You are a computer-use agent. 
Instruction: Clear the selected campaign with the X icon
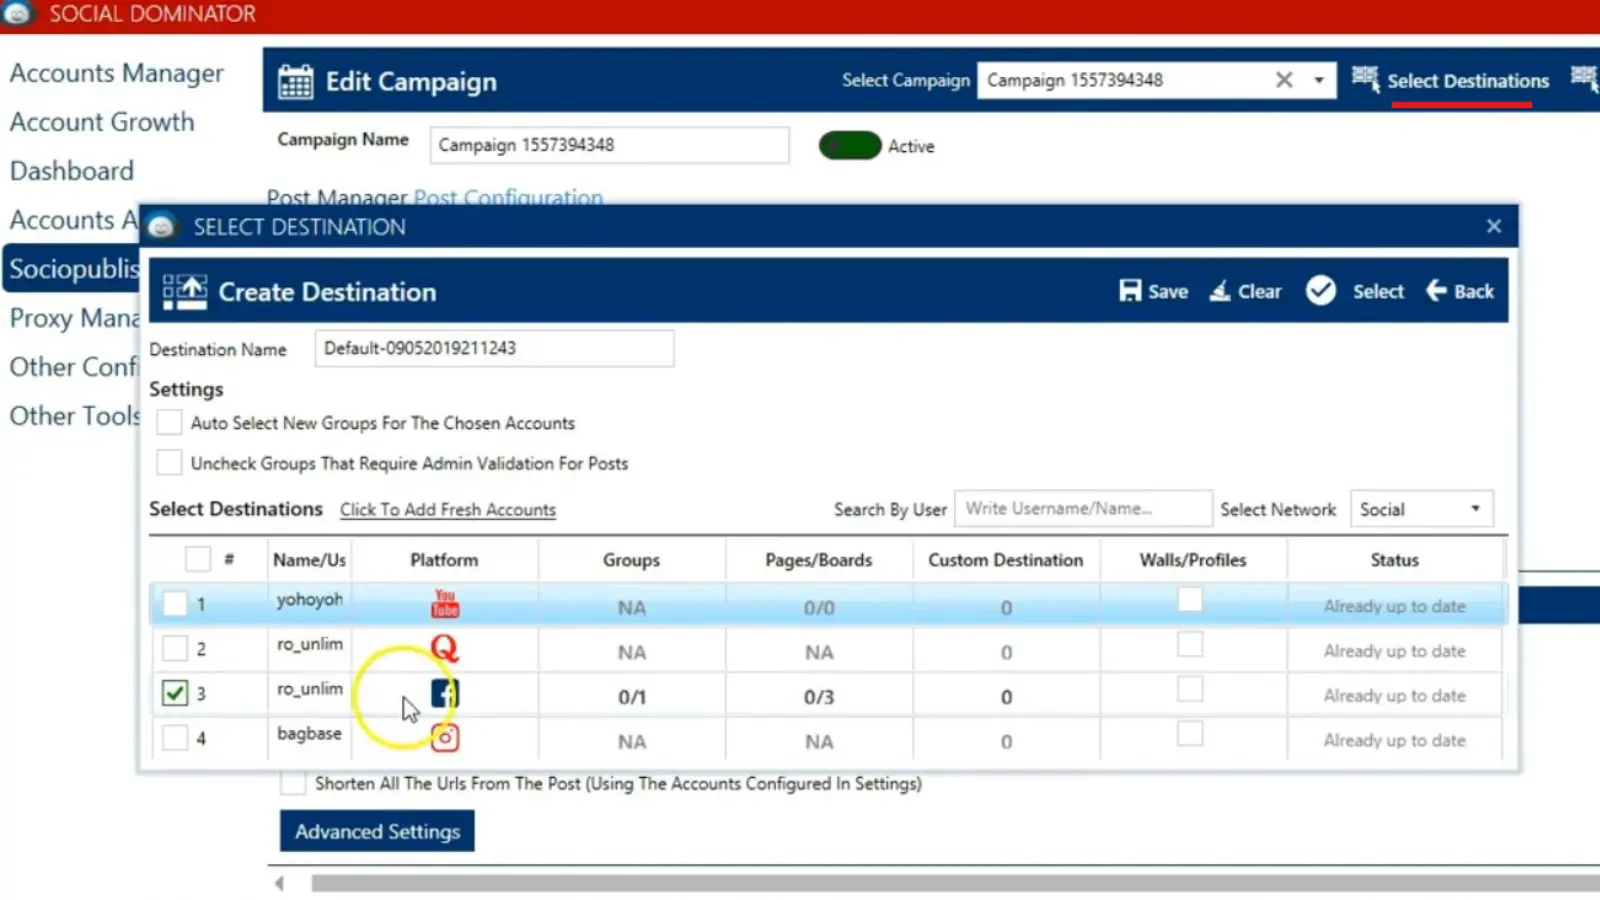[1284, 80]
